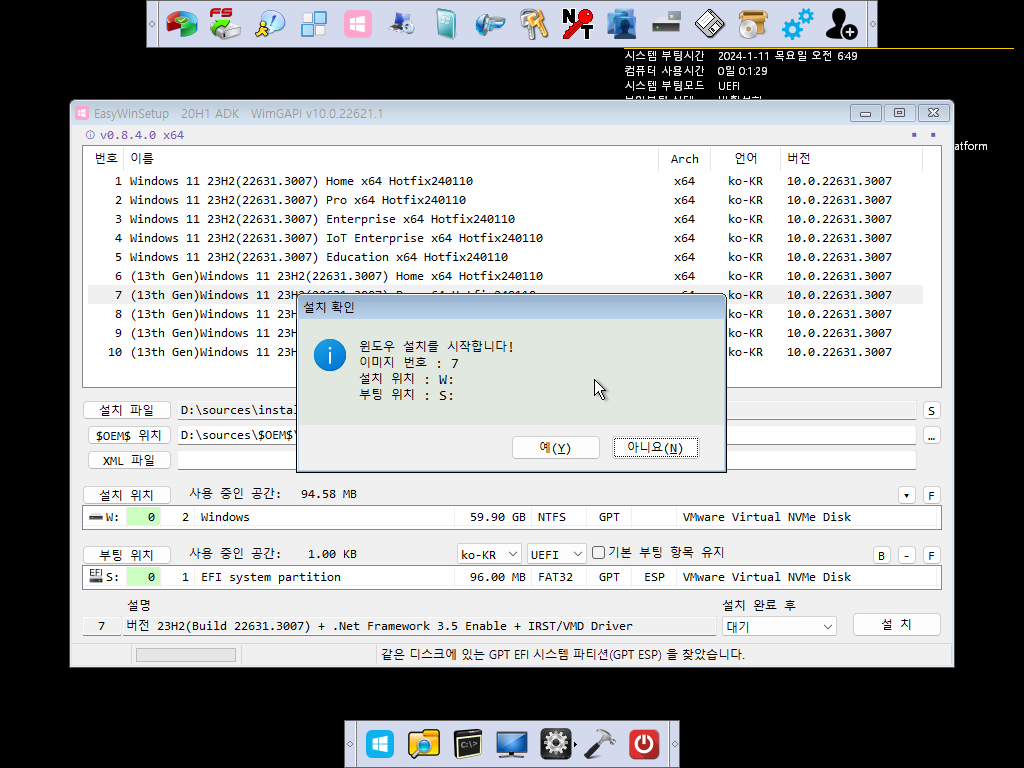
Task: Select row 1 Windows 11 Home x64
Action: (x=505, y=182)
